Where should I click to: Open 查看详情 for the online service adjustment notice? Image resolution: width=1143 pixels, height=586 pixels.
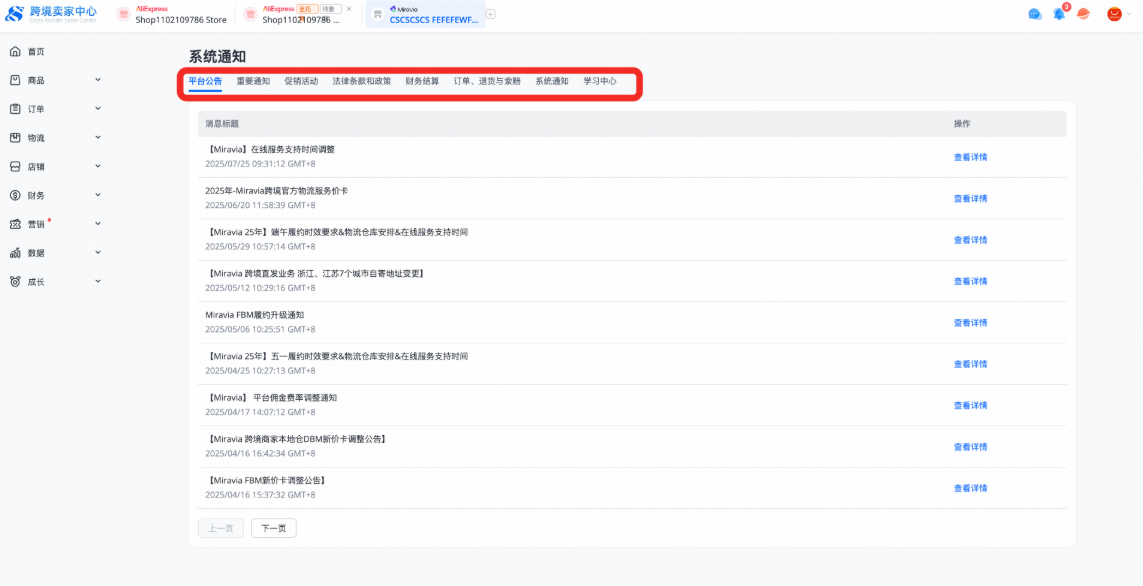tap(970, 156)
